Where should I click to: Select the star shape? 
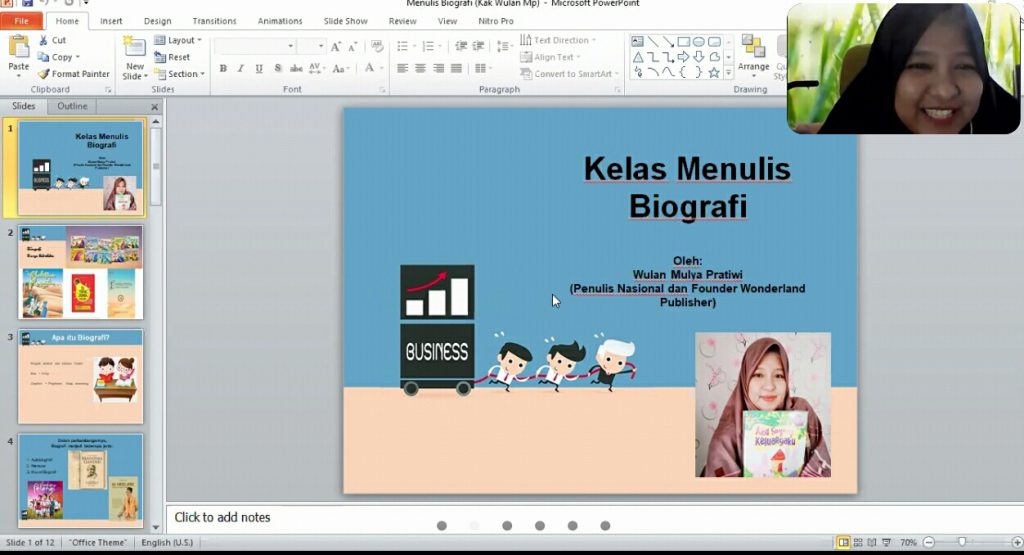point(714,72)
